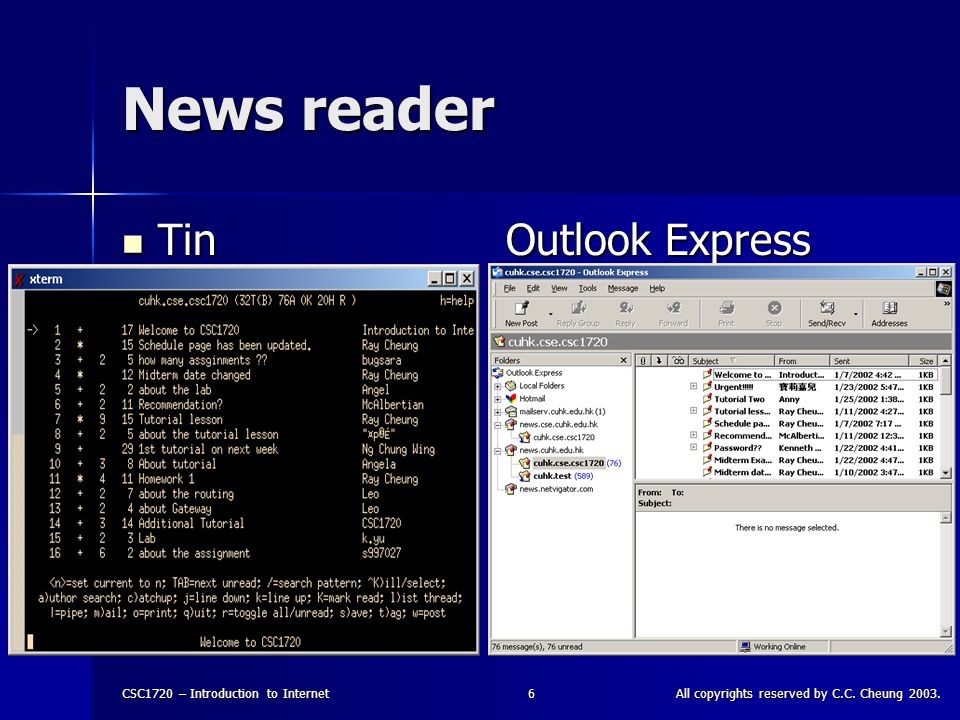The width and height of the screenshot is (960, 720).
Task: Collapse the news.cuhk.edu.hk tree node
Action: click(x=498, y=451)
